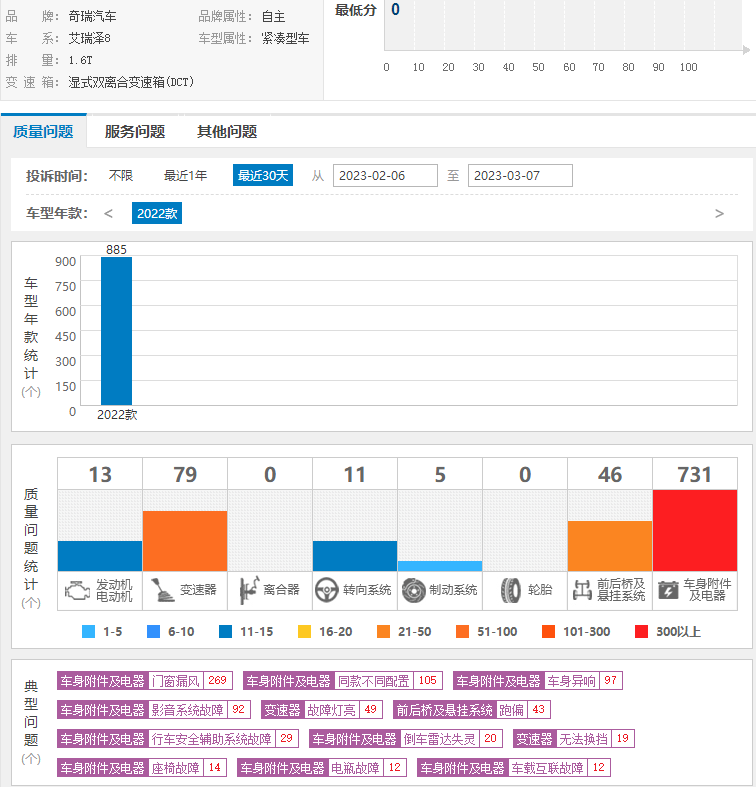Select the 最近30天 time filter

(263, 176)
